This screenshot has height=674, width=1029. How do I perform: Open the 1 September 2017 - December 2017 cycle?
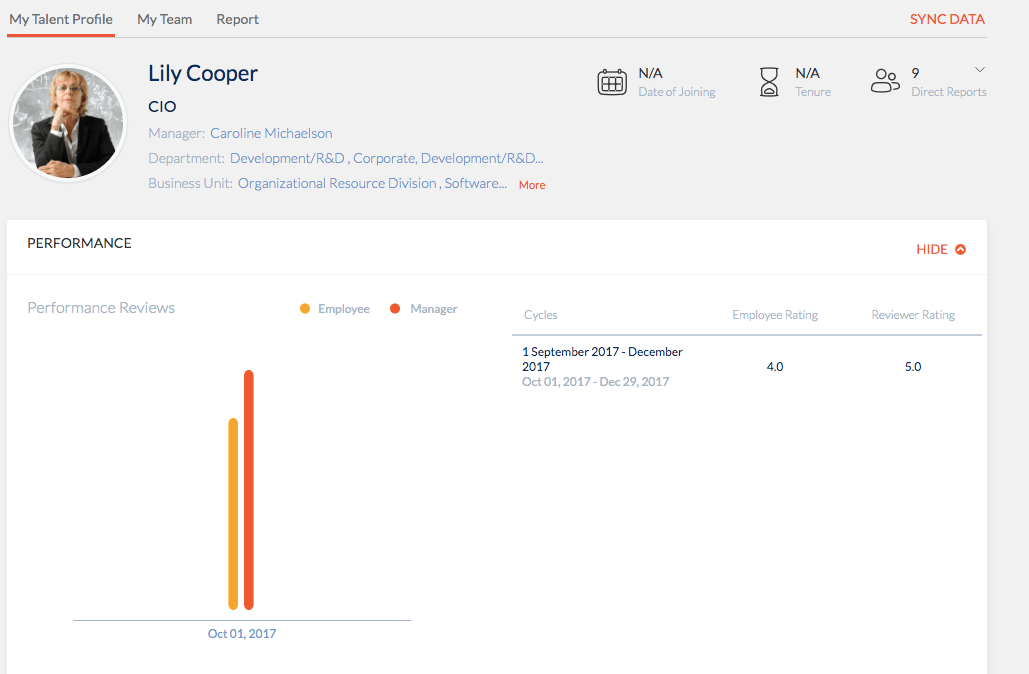pos(602,359)
